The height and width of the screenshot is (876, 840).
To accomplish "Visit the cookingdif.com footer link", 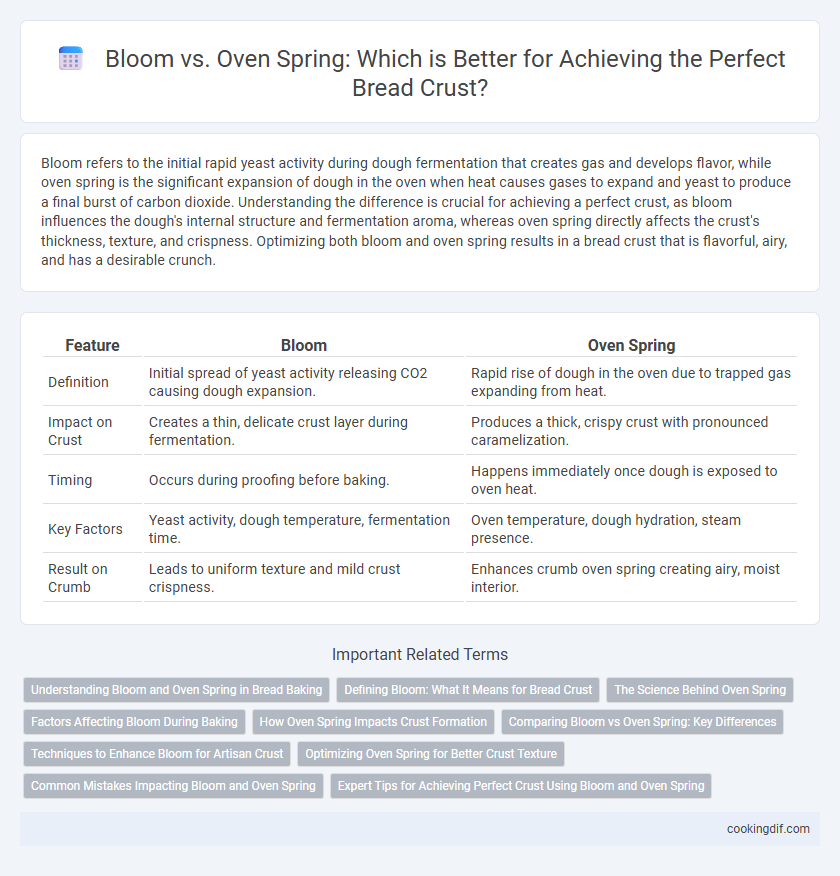I will pyautogui.click(x=768, y=829).
